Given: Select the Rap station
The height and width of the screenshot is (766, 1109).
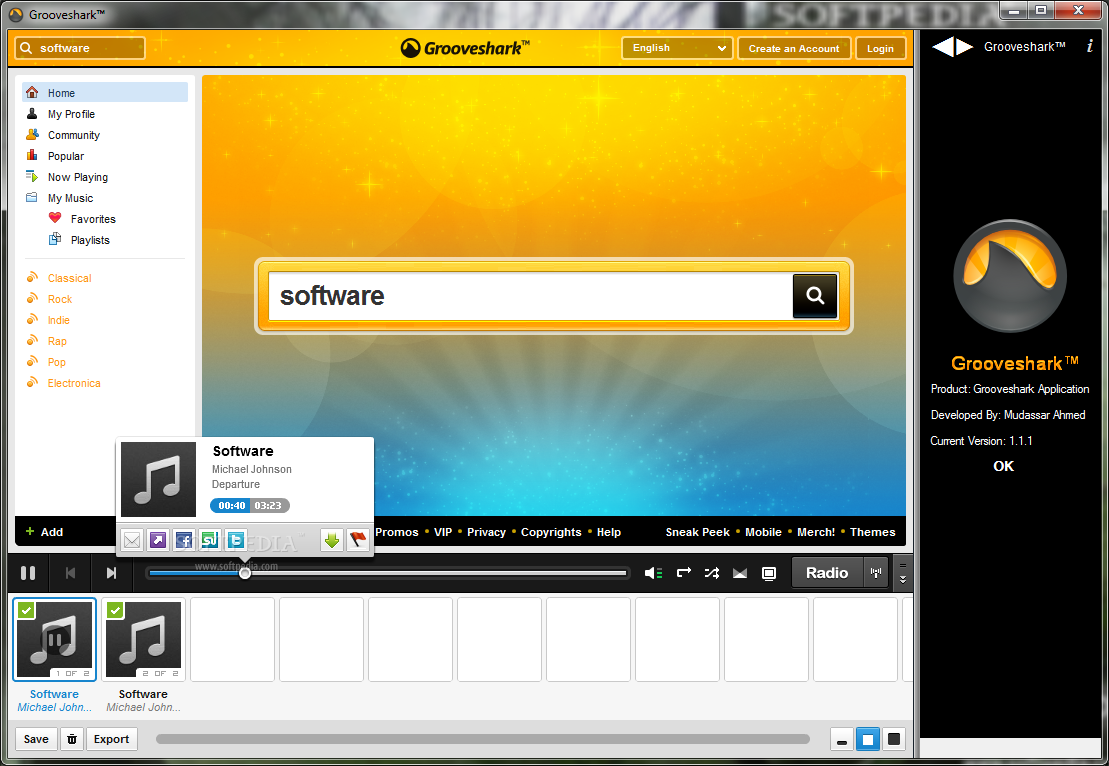Looking at the screenshot, I should tap(57, 341).
